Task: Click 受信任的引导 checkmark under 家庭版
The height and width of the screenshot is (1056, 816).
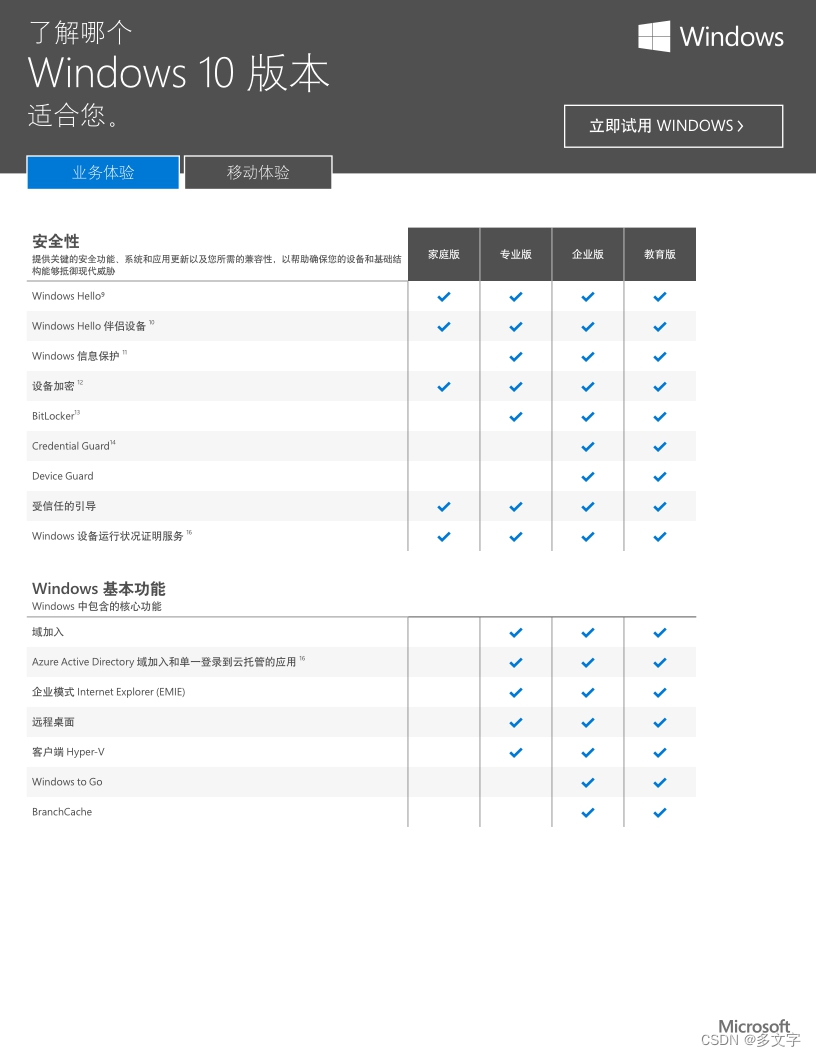Action: [x=444, y=506]
